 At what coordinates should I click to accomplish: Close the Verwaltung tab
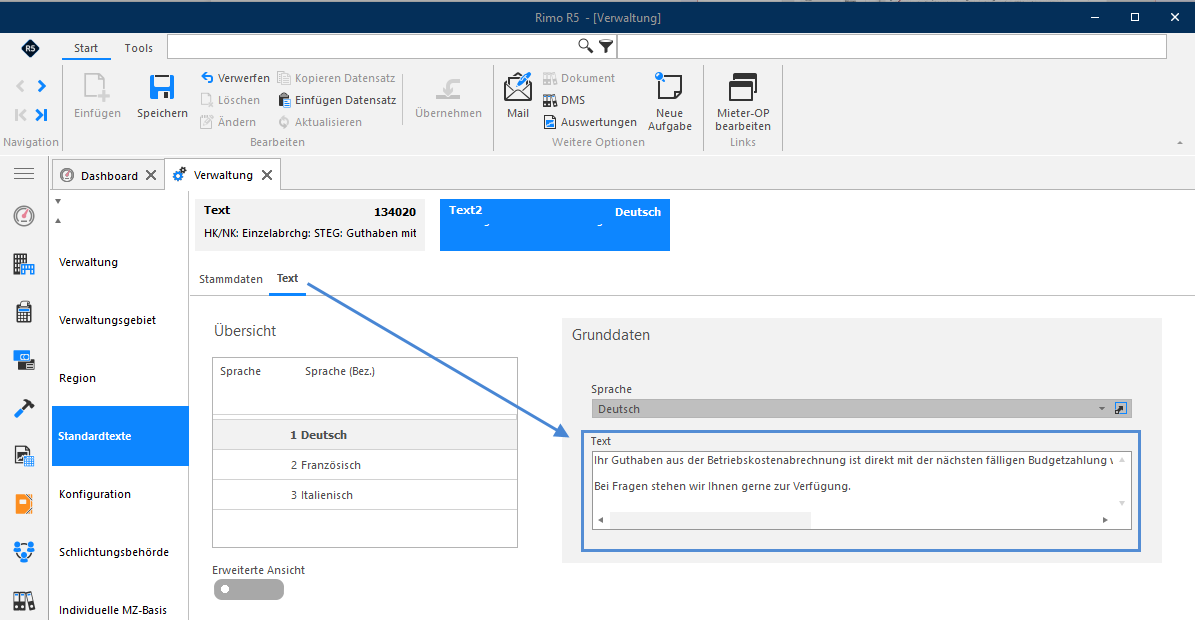267,175
